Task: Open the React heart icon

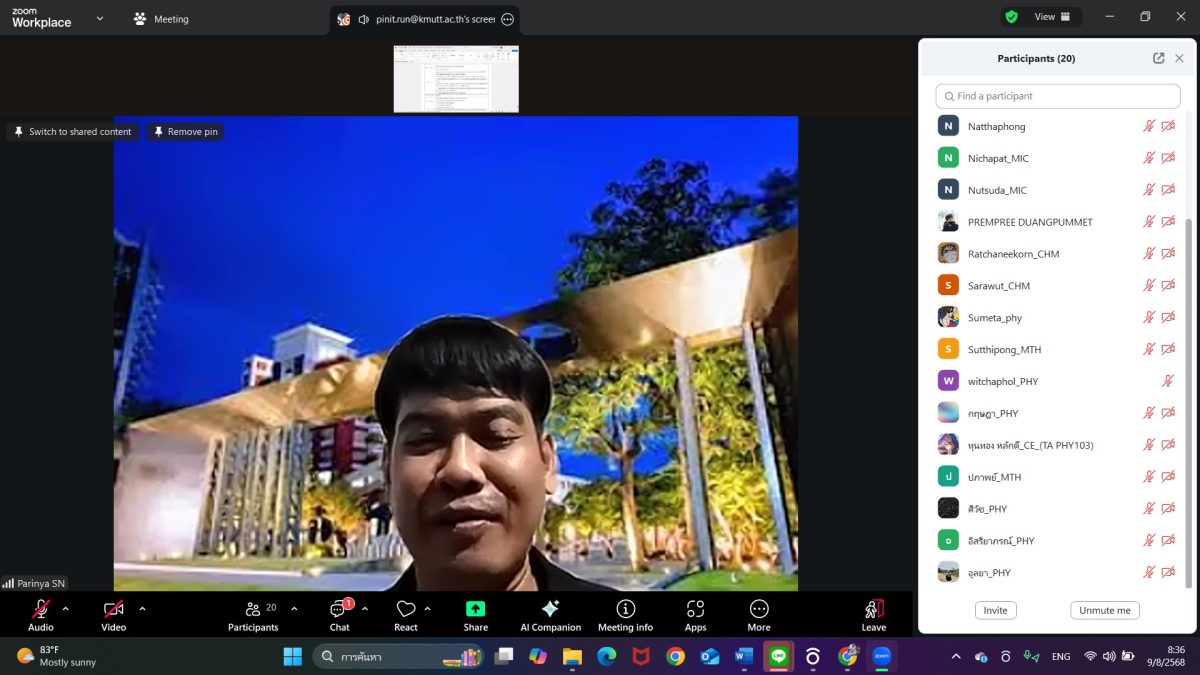Action: click(406, 615)
